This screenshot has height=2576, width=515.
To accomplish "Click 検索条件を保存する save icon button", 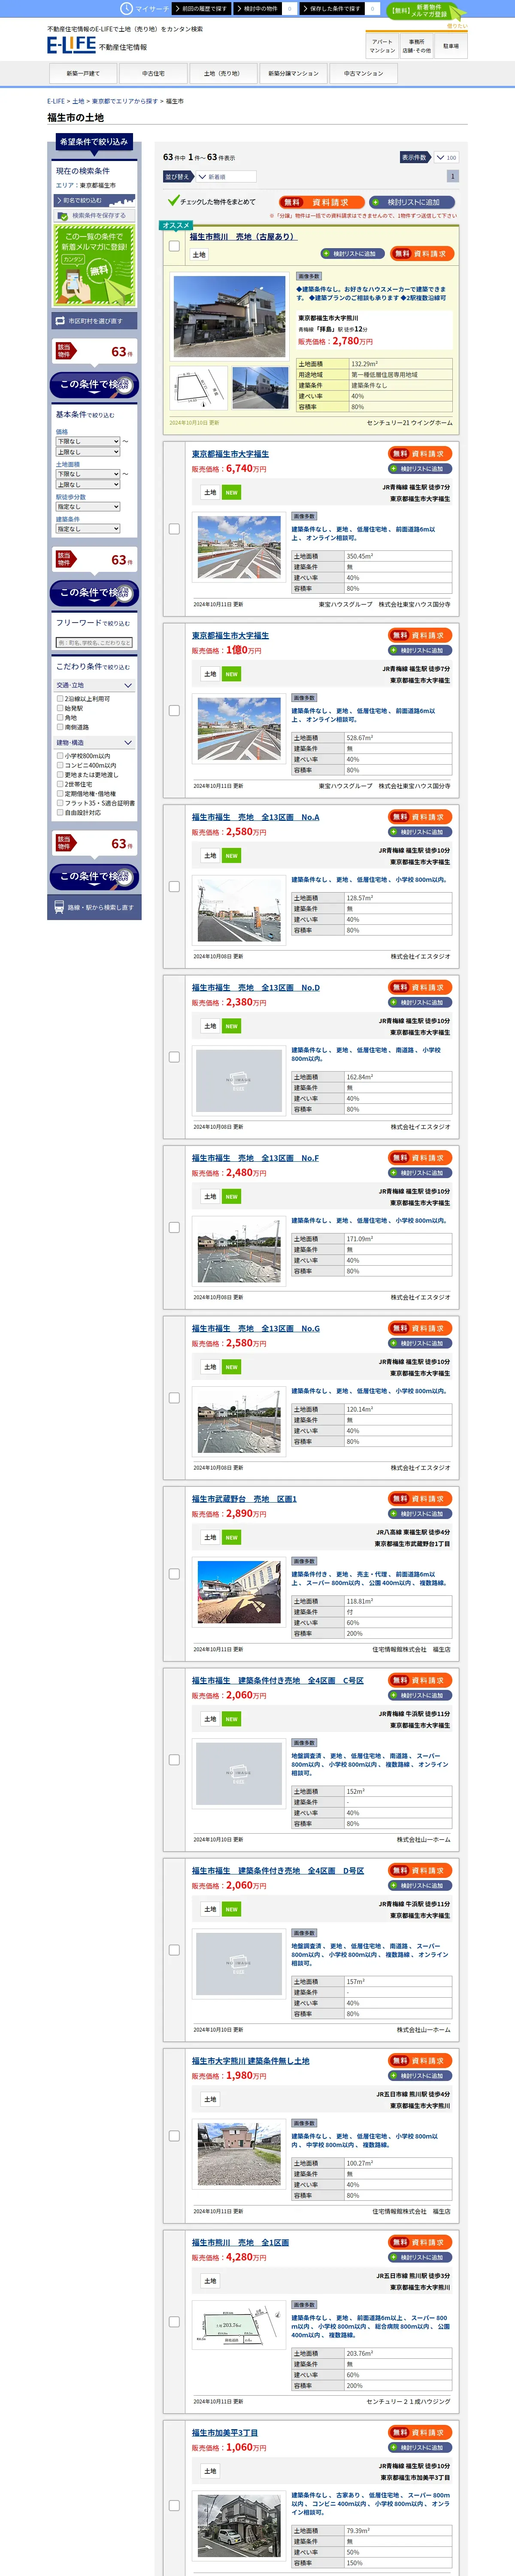I will coord(93,215).
